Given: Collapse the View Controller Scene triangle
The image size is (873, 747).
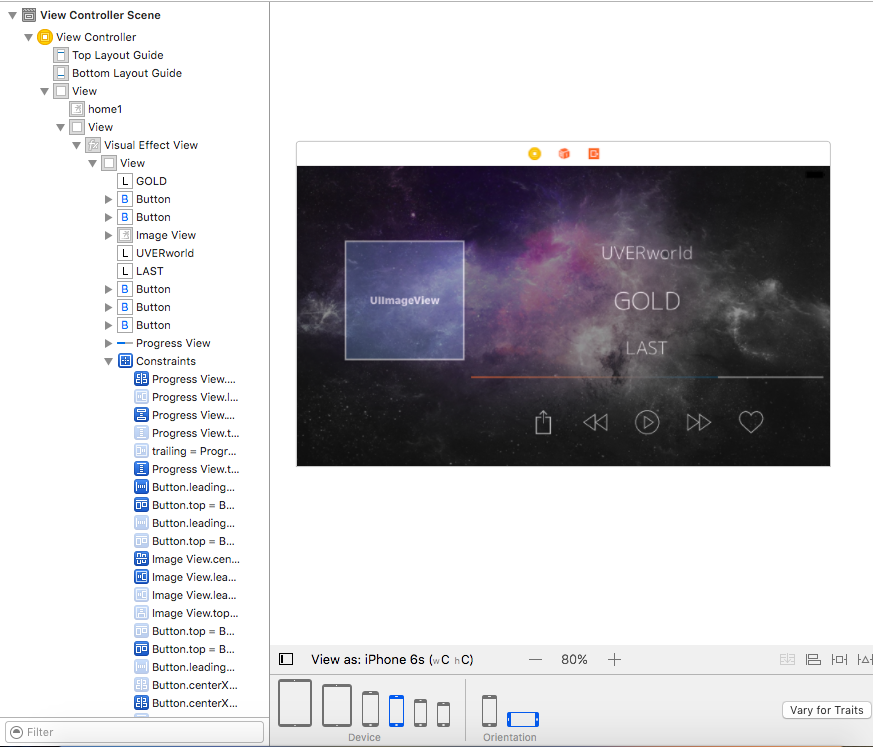Looking at the screenshot, I should pos(12,16).
